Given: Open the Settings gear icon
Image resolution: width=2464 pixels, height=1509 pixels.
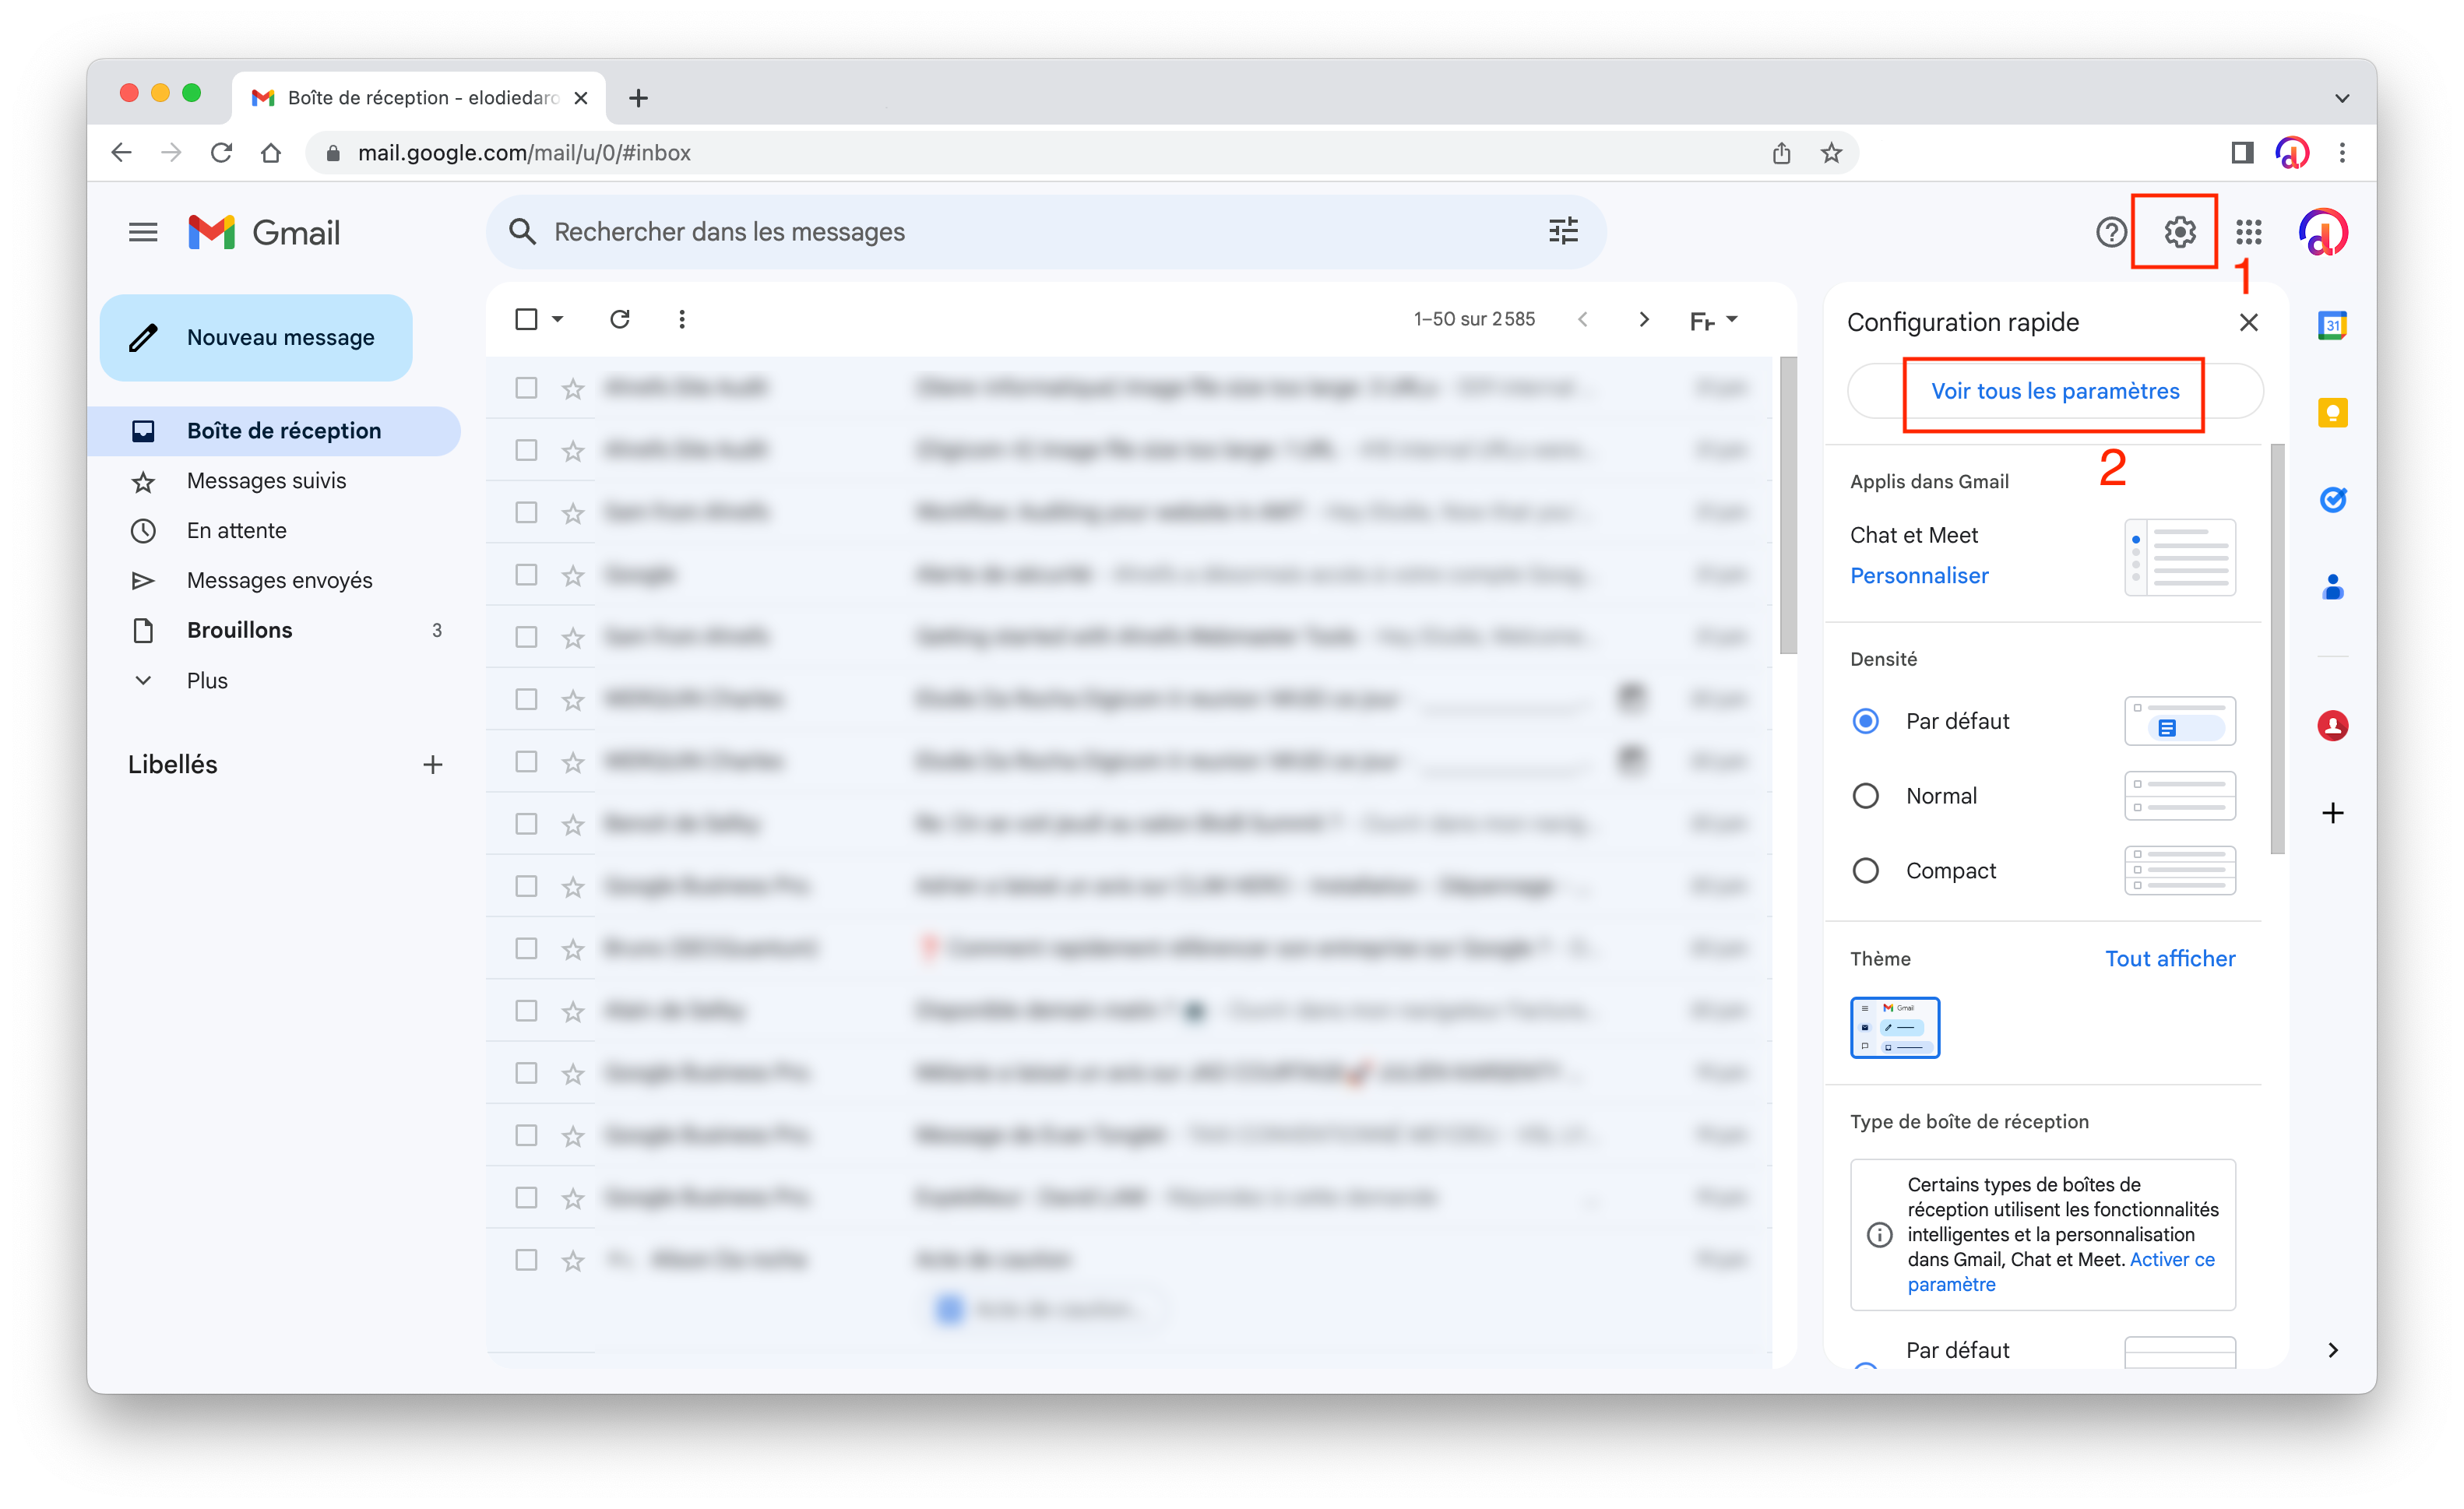Looking at the screenshot, I should pos(2179,232).
